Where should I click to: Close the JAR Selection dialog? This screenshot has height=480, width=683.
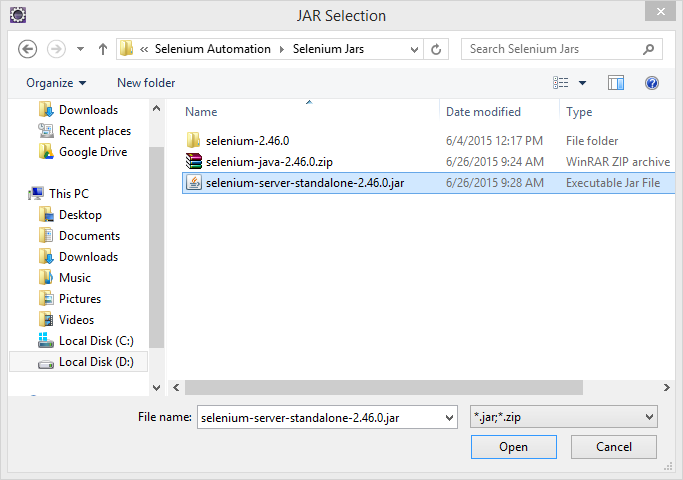click(x=660, y=11)
